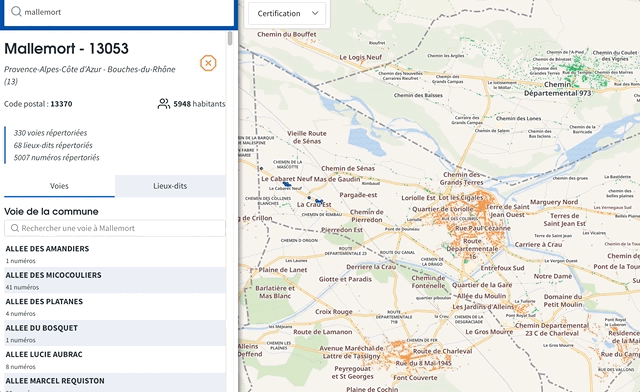Select ALLEE LUCIE AUBRAC in the list
Image resolution: width=640 pixels, height=392 pixels.
(x=115, y=360)
